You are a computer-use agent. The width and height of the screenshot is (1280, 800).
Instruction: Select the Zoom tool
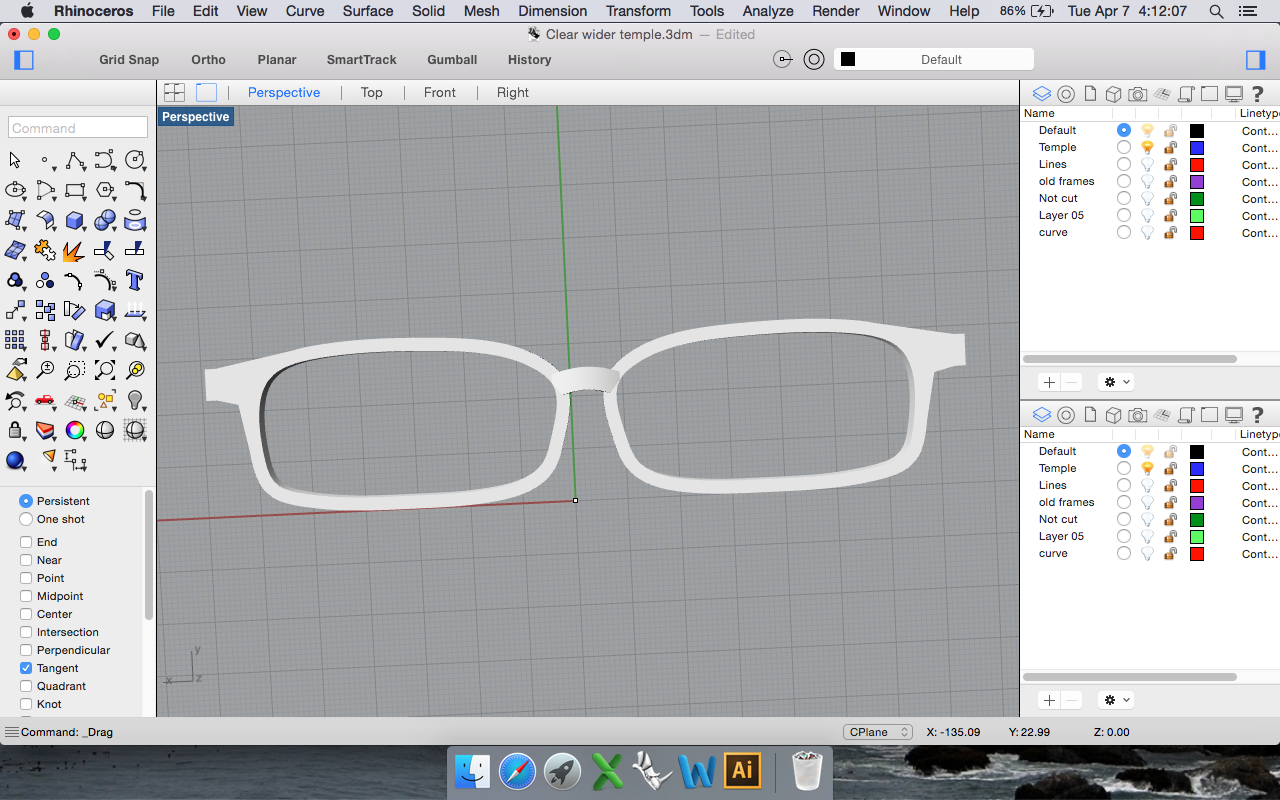pos(45,370)
